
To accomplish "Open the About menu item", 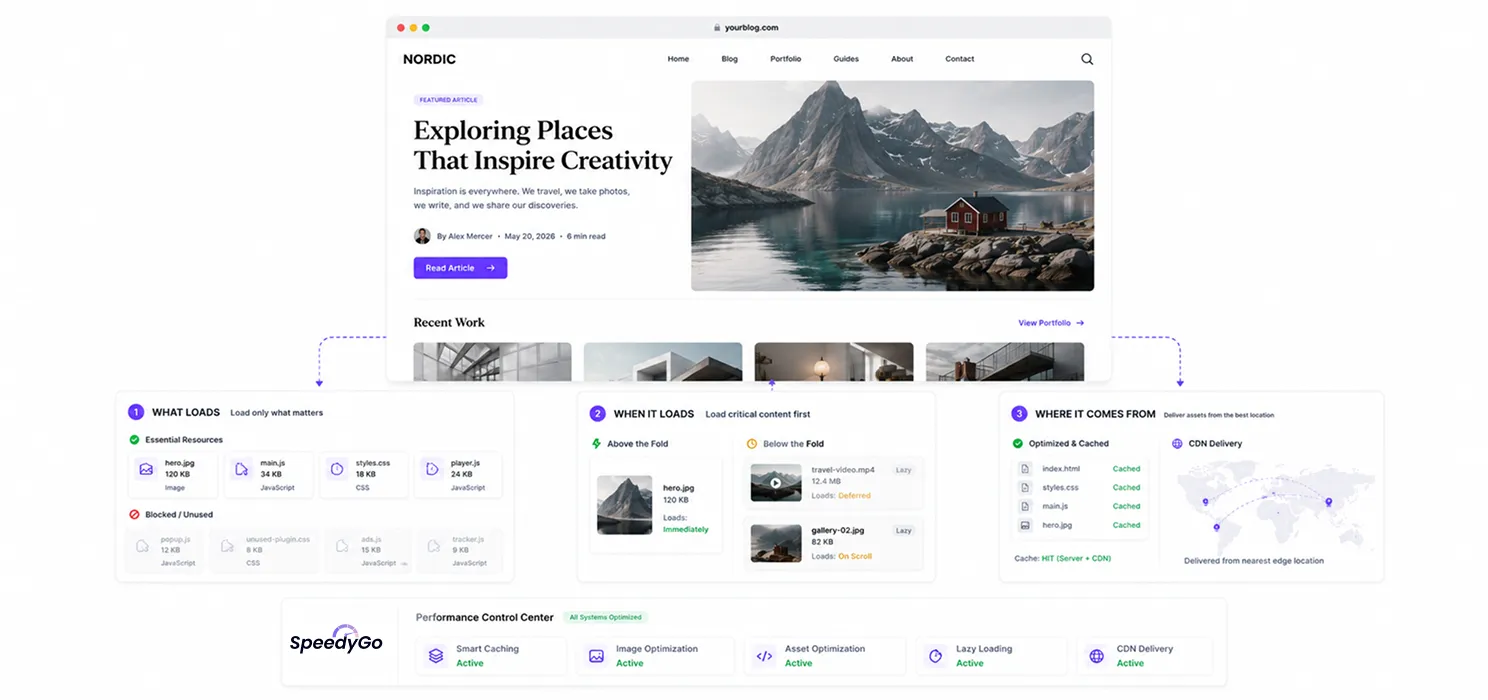I will coord(902,59).
